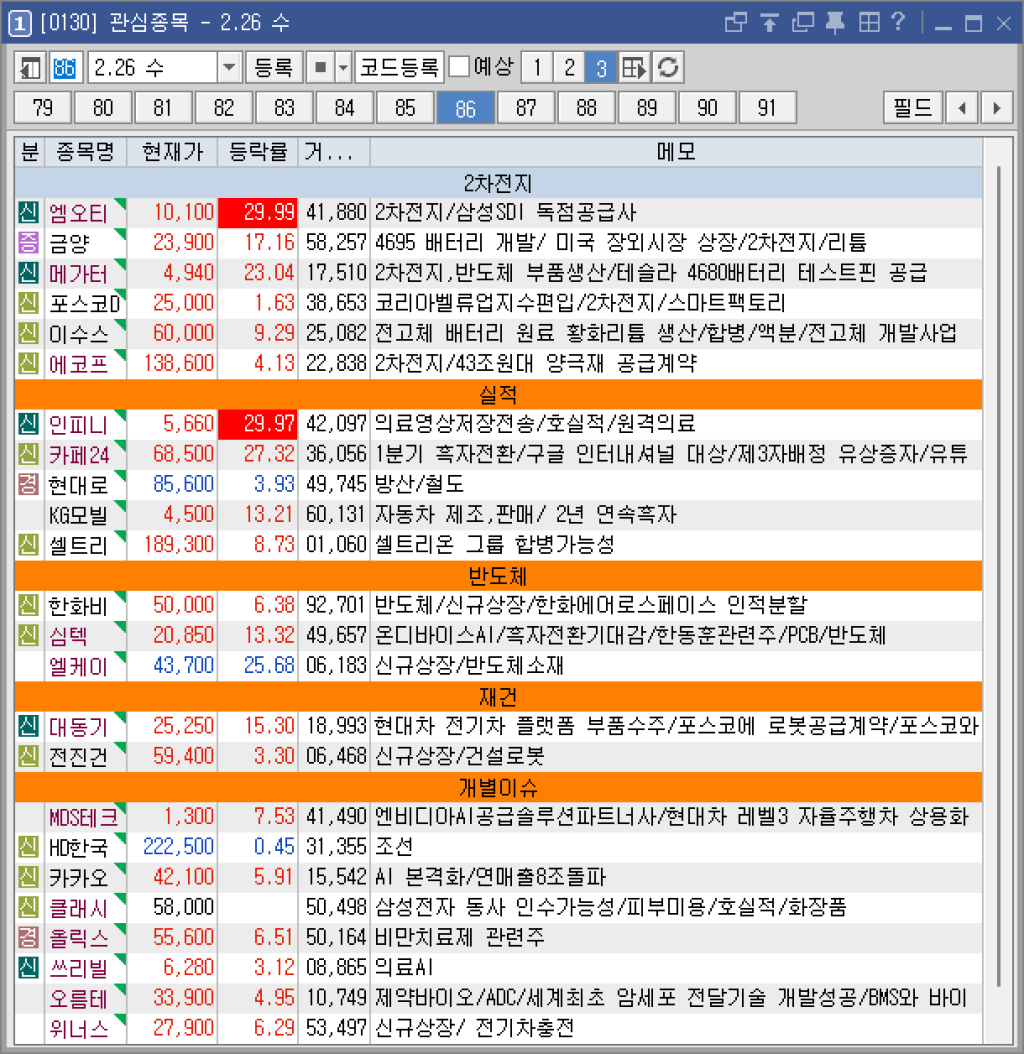Click the 신 badge on the 엠오티 row

tap(28, 212)
